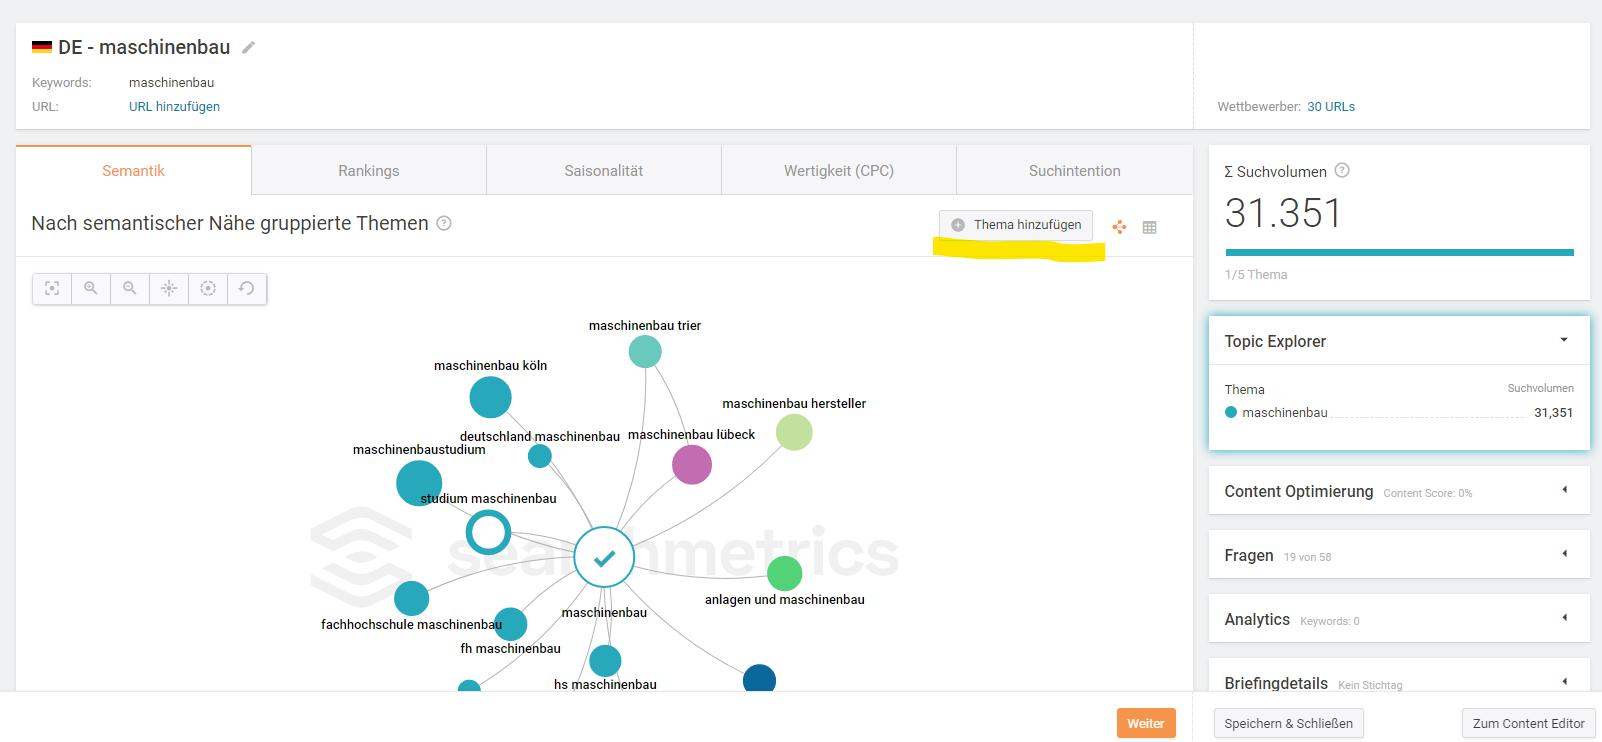
Task: Select the dark blue node at graph bottom
Action: tap(760, 678)
